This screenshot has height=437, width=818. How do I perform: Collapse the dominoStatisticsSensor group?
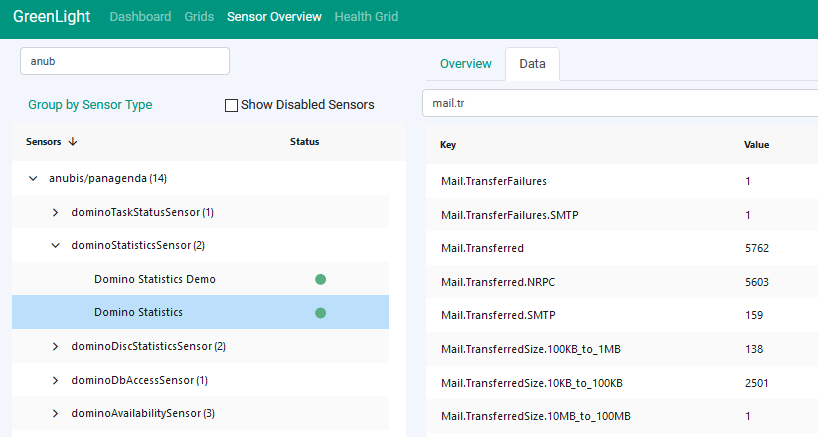click(56, 246)
